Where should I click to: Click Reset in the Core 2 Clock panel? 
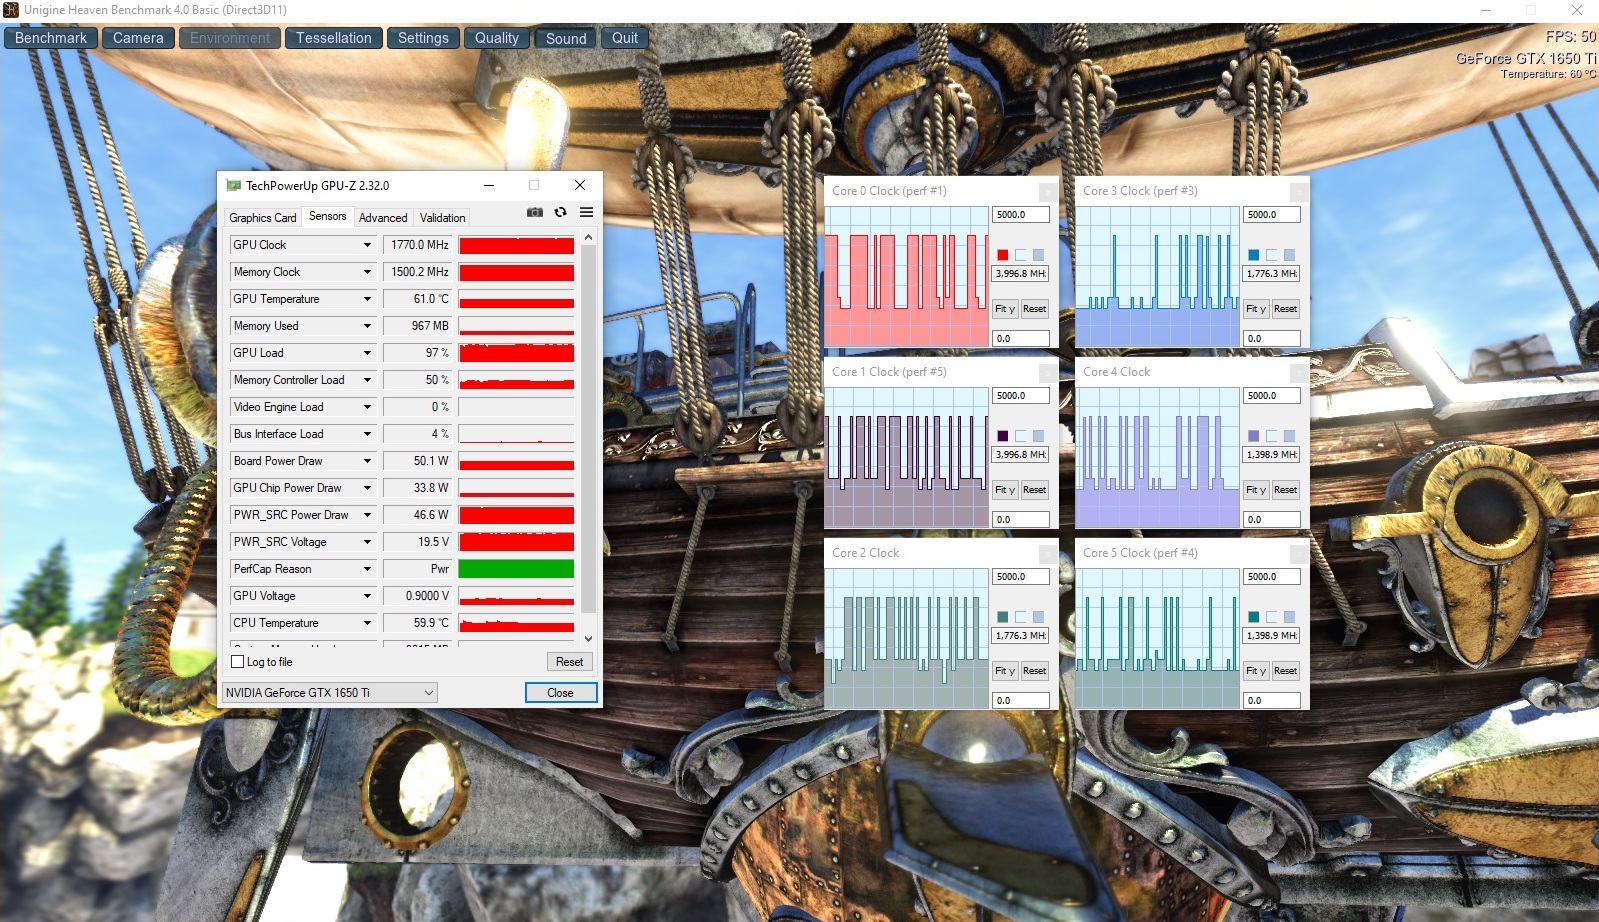point(1035,671)
